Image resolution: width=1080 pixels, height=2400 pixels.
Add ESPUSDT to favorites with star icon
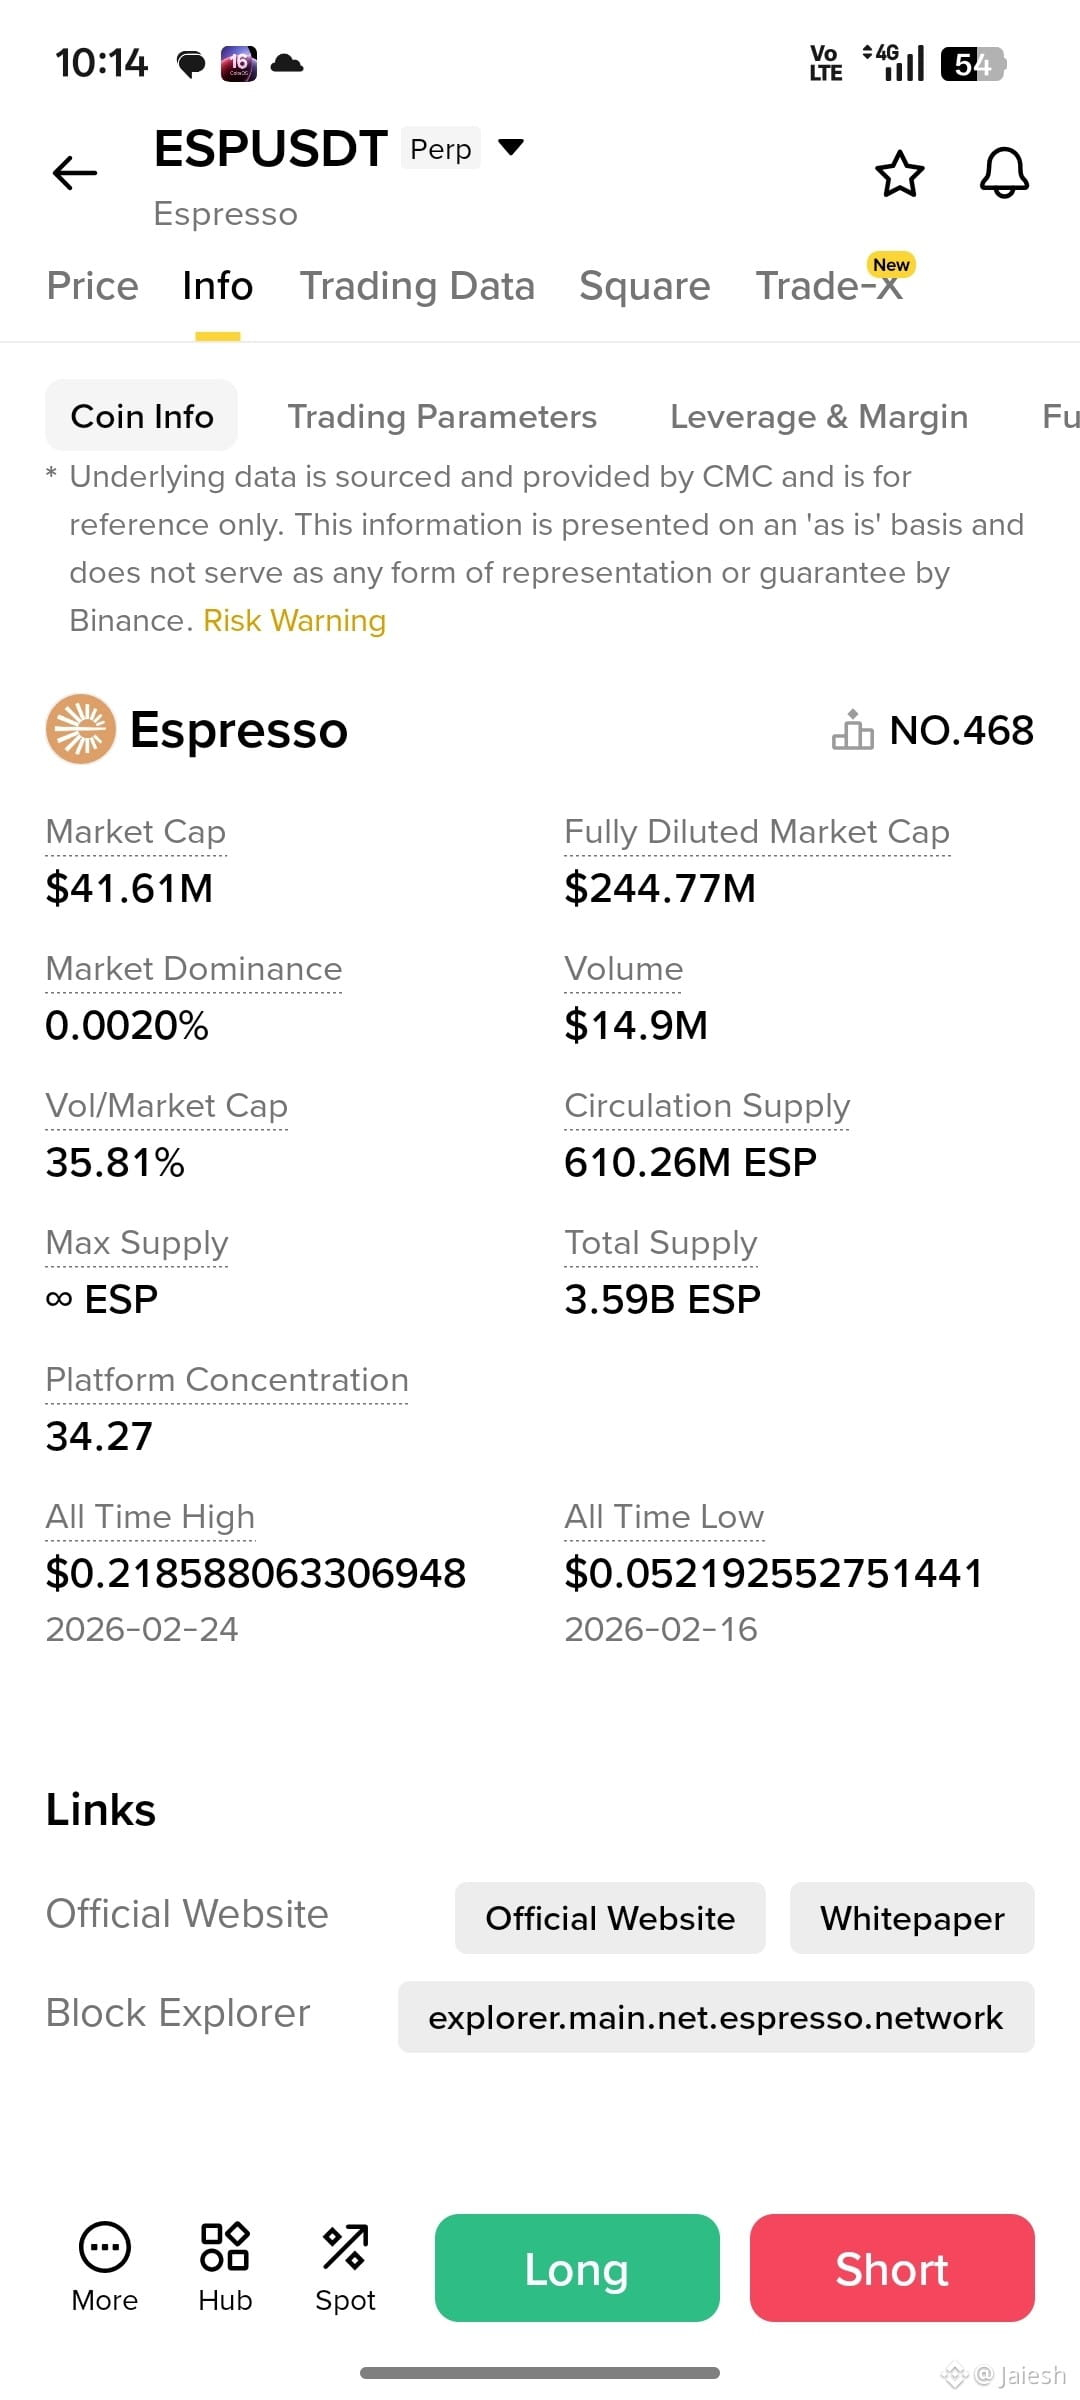pyautogui.click(x=899, y=174)
